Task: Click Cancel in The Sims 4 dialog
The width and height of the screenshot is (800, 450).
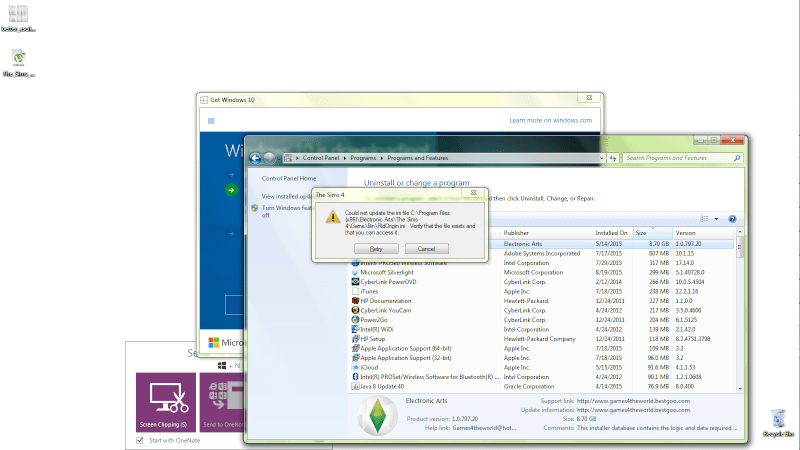Action: tap(427, 249)
